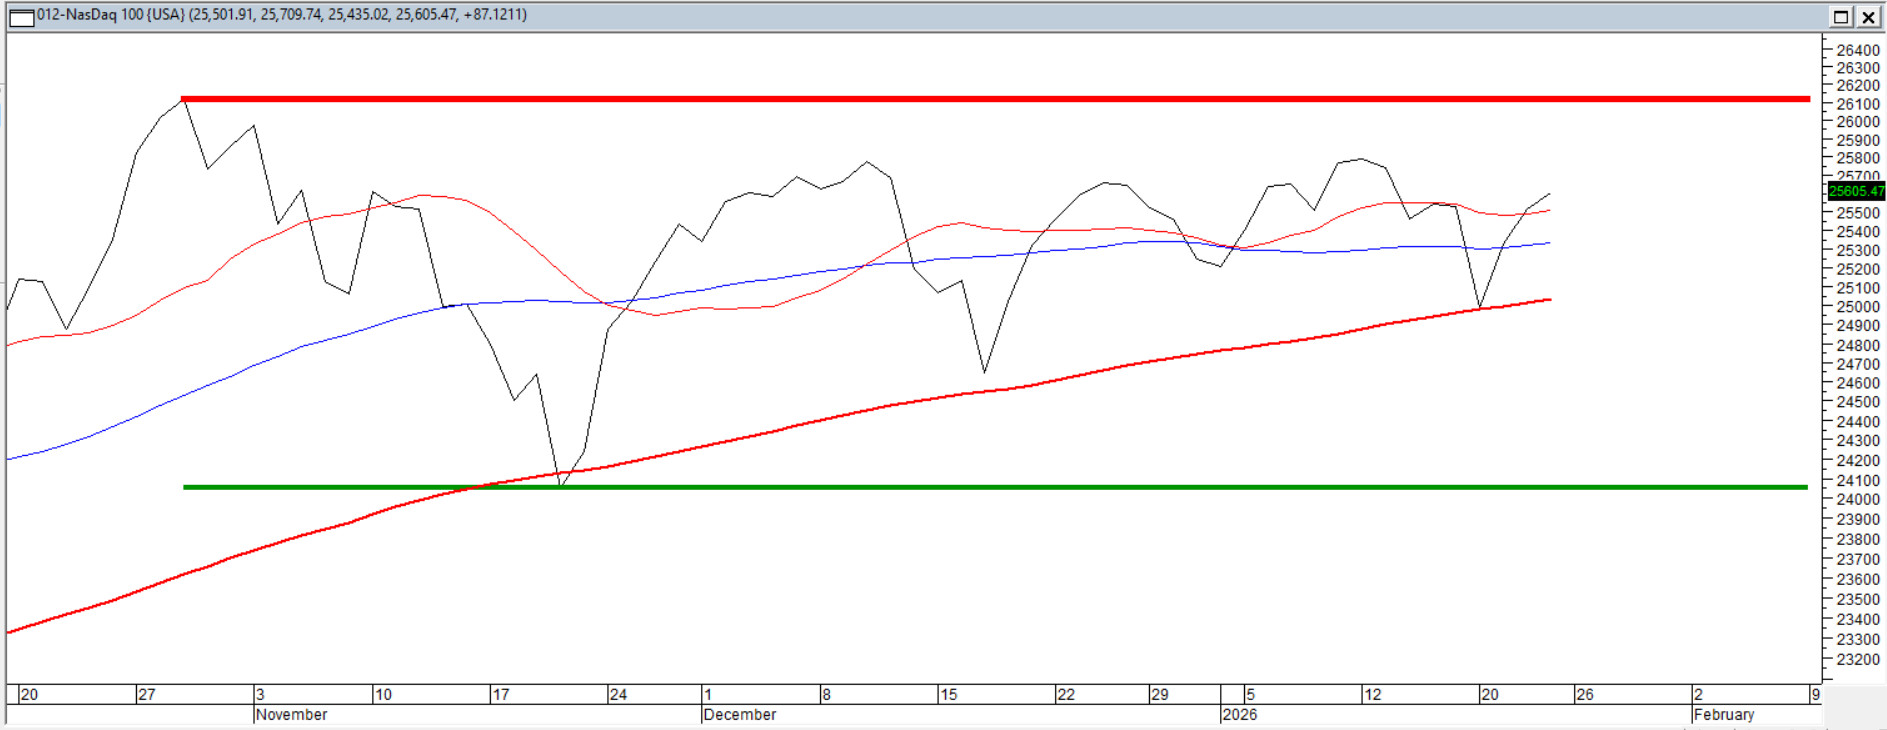This screenshot has width=1887, height=730.
Task: Maximize the NasDaq 100 chart window
Action: 1840,16
